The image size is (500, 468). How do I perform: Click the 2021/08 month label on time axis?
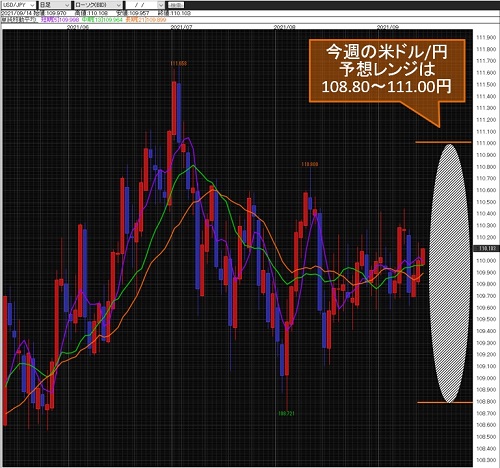pyautogui.click(x=284, y=27)
